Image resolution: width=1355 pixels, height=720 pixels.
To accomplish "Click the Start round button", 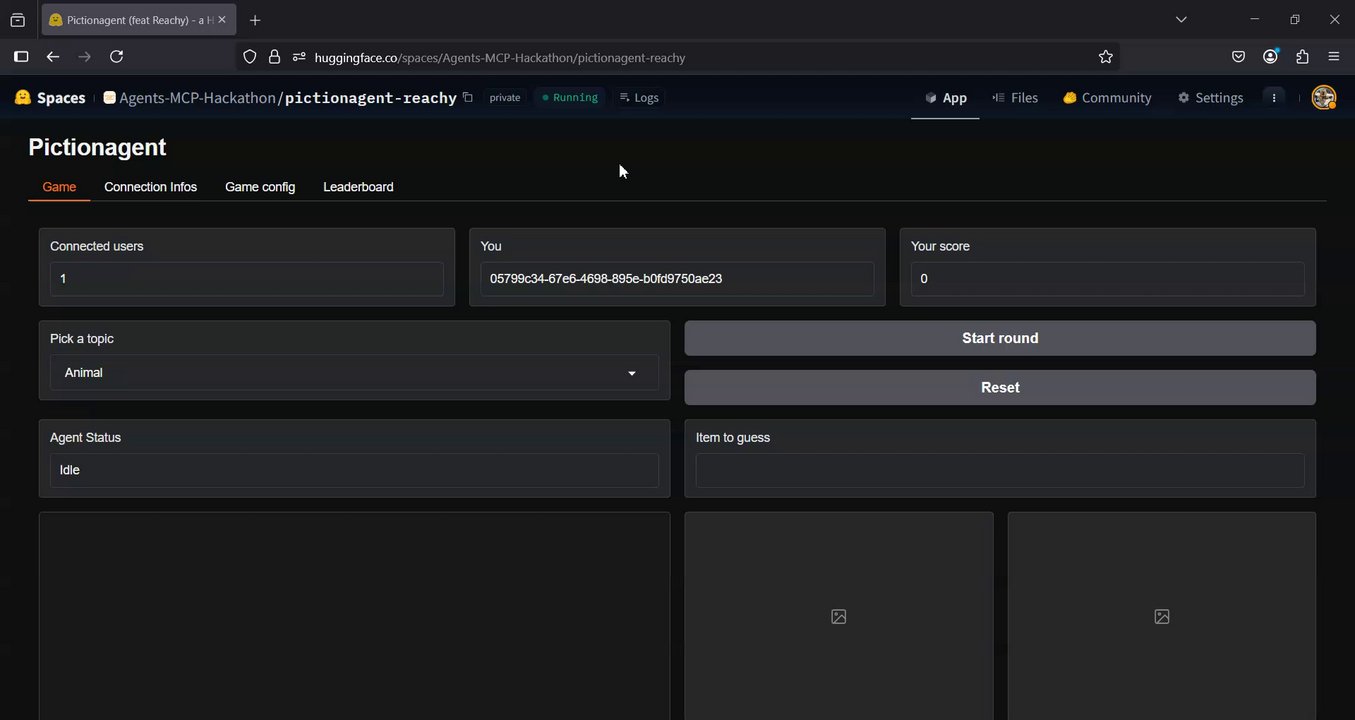I will point(1000,338).
